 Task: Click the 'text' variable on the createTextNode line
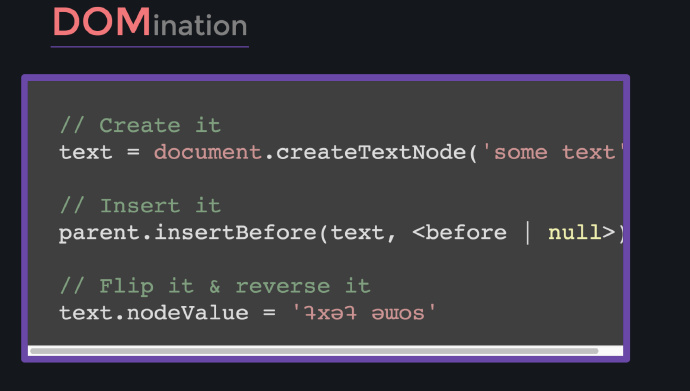coord(86,153)
